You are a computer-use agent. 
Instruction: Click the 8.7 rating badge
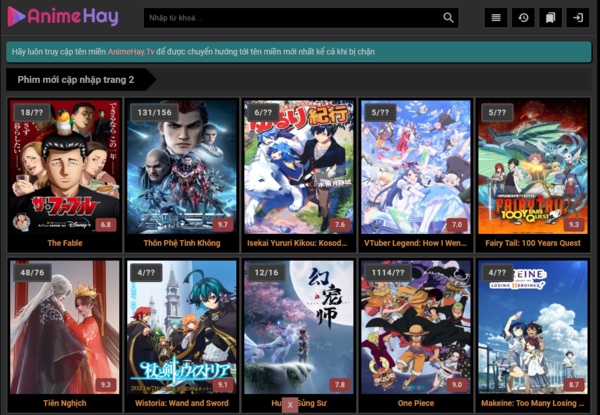(x=574, y=384)
